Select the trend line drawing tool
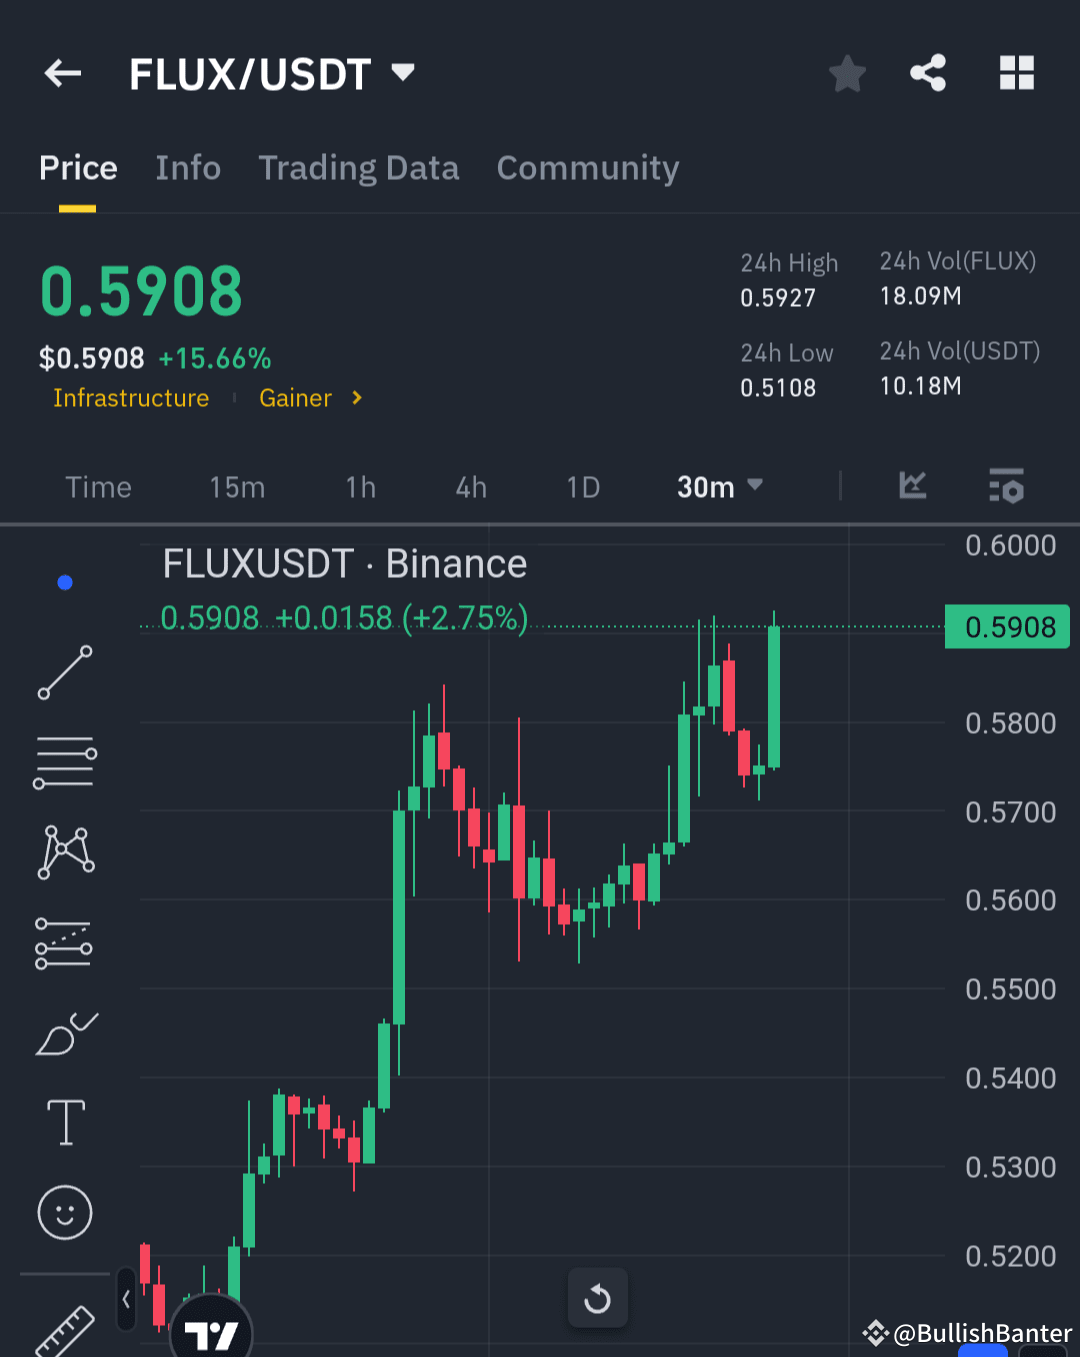The height and width of the screenshot is (1357, 1080). coord(64,672)
